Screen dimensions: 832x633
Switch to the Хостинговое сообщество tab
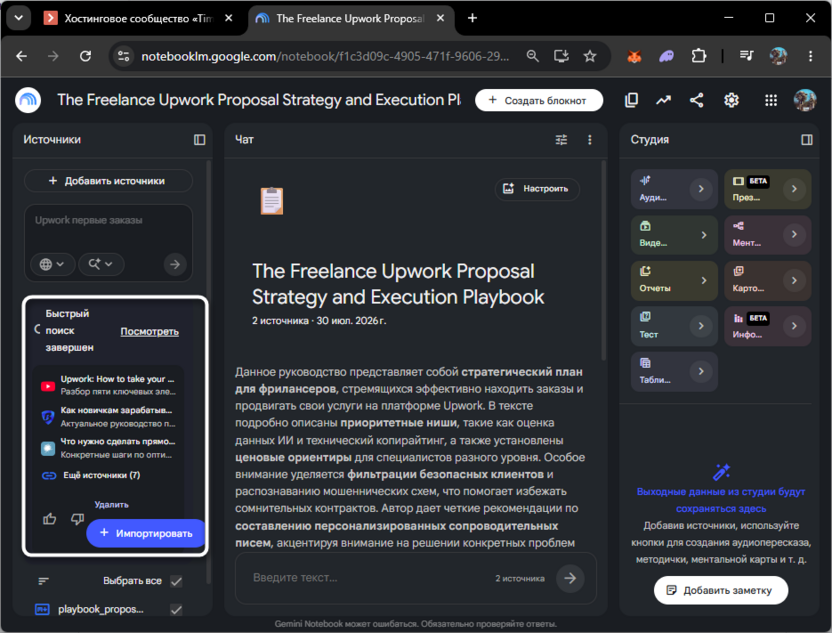(138, 19)
